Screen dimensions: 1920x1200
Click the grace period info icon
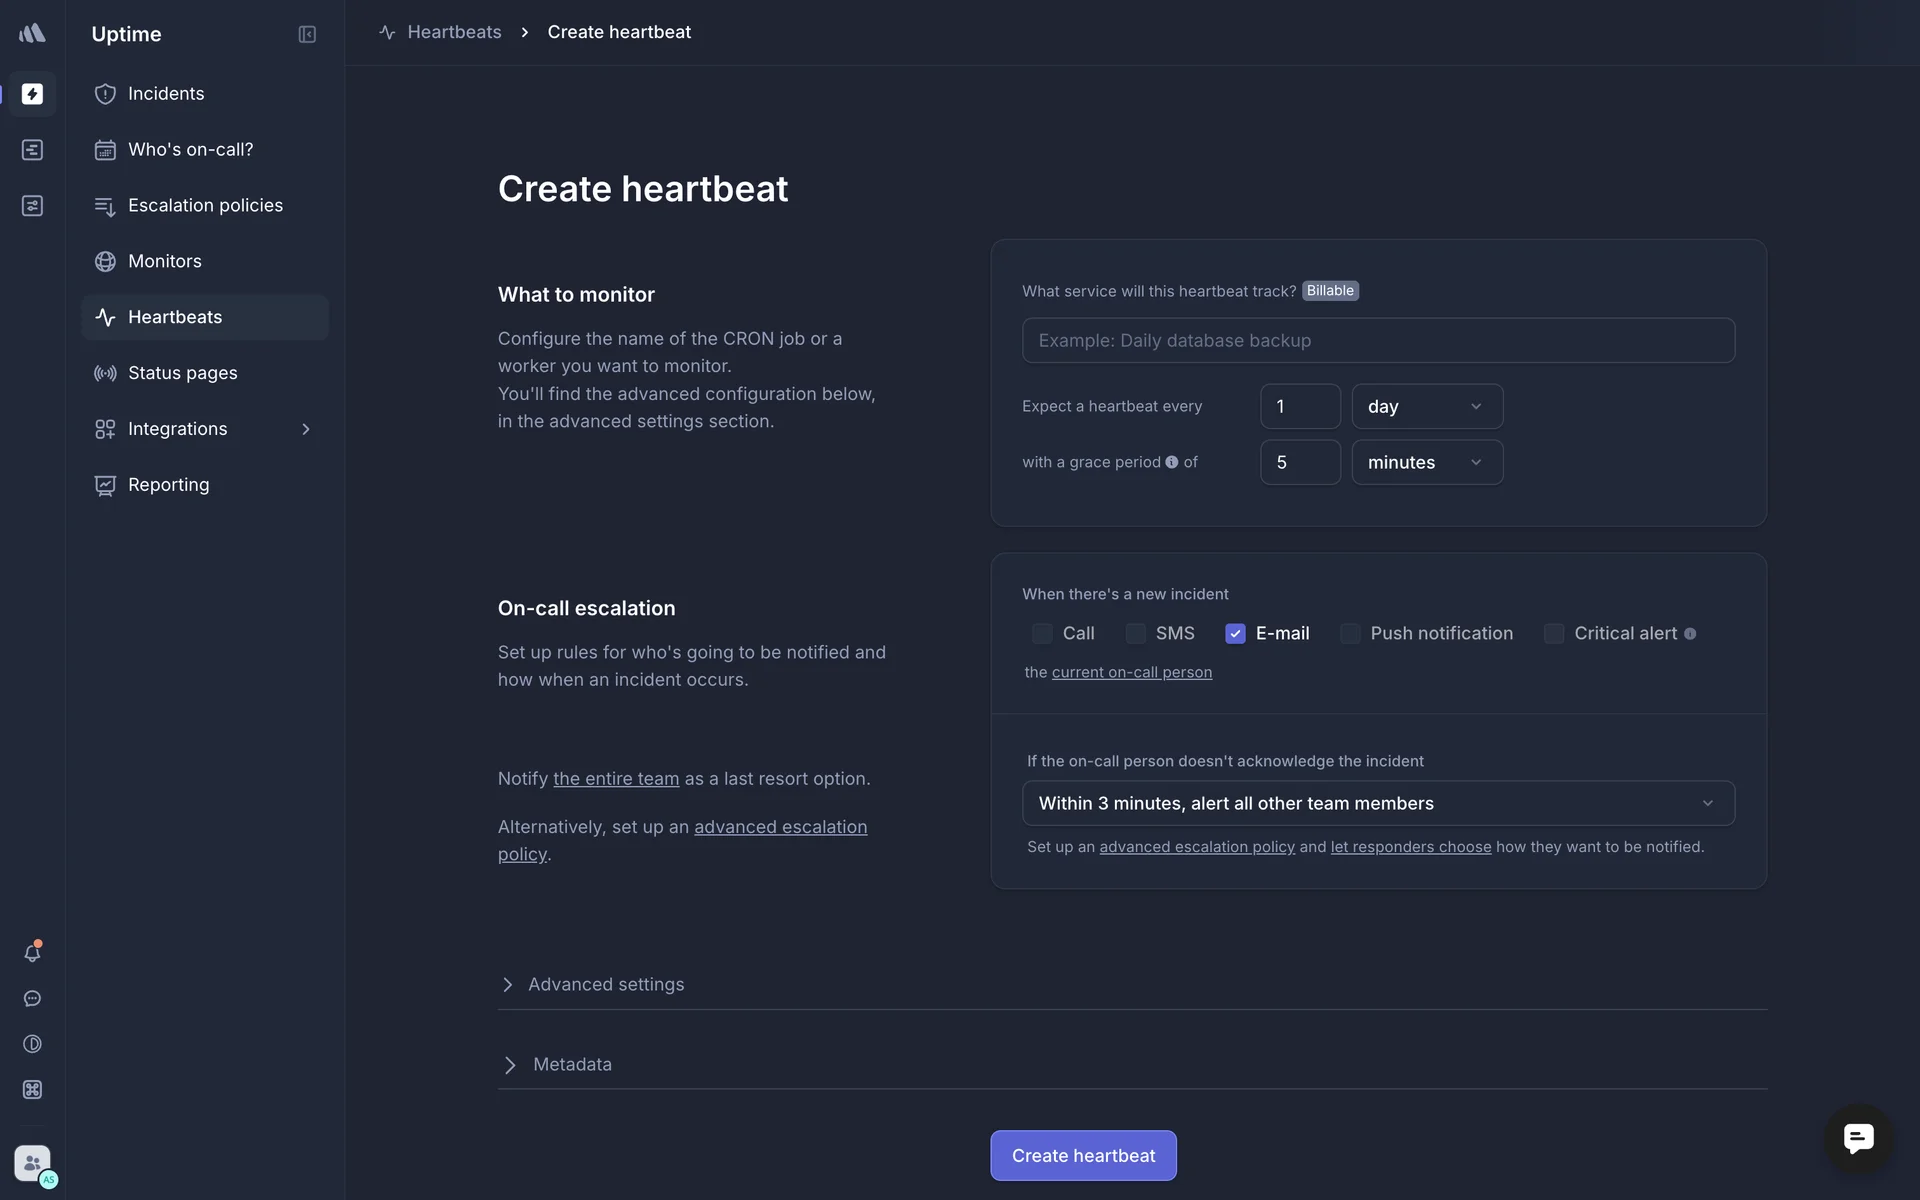(1171, 462)
